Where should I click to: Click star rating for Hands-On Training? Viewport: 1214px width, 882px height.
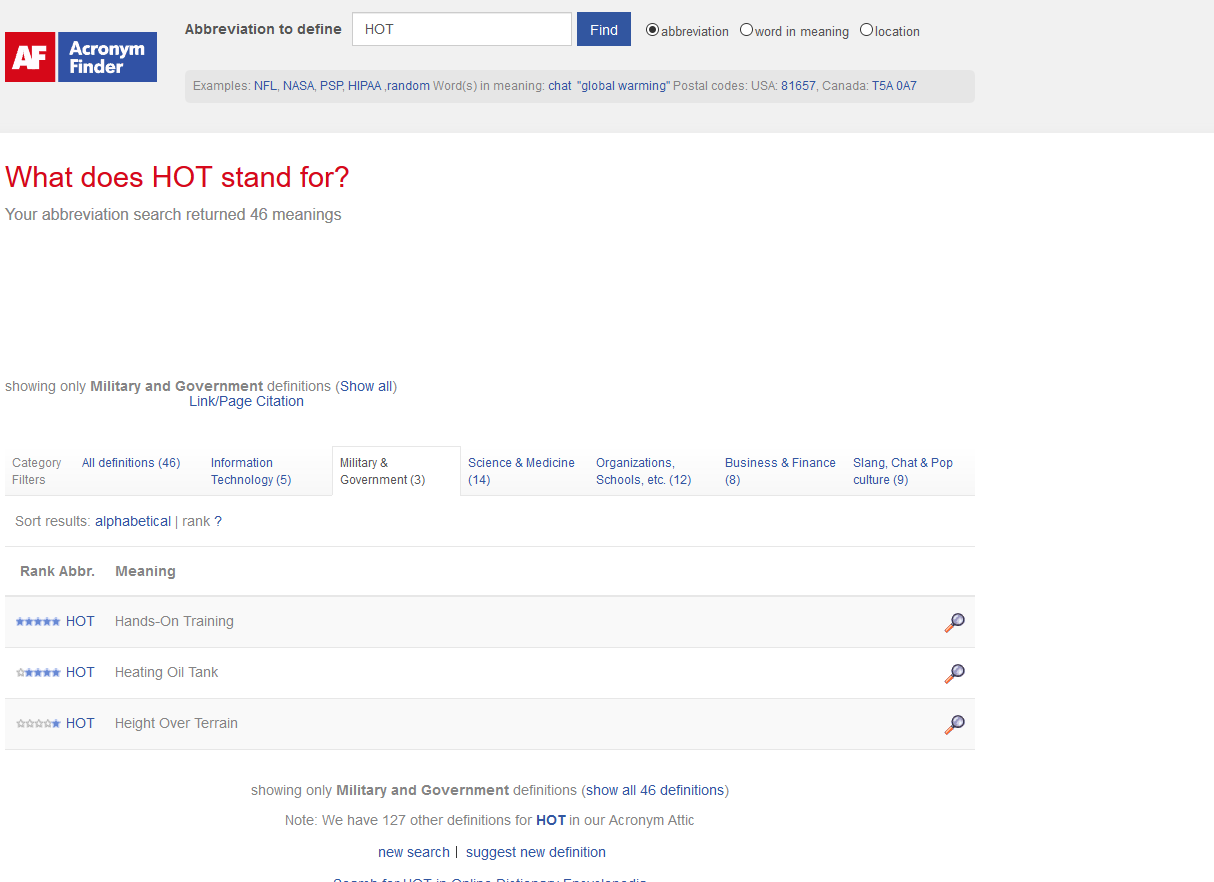(x=38, y=621)
